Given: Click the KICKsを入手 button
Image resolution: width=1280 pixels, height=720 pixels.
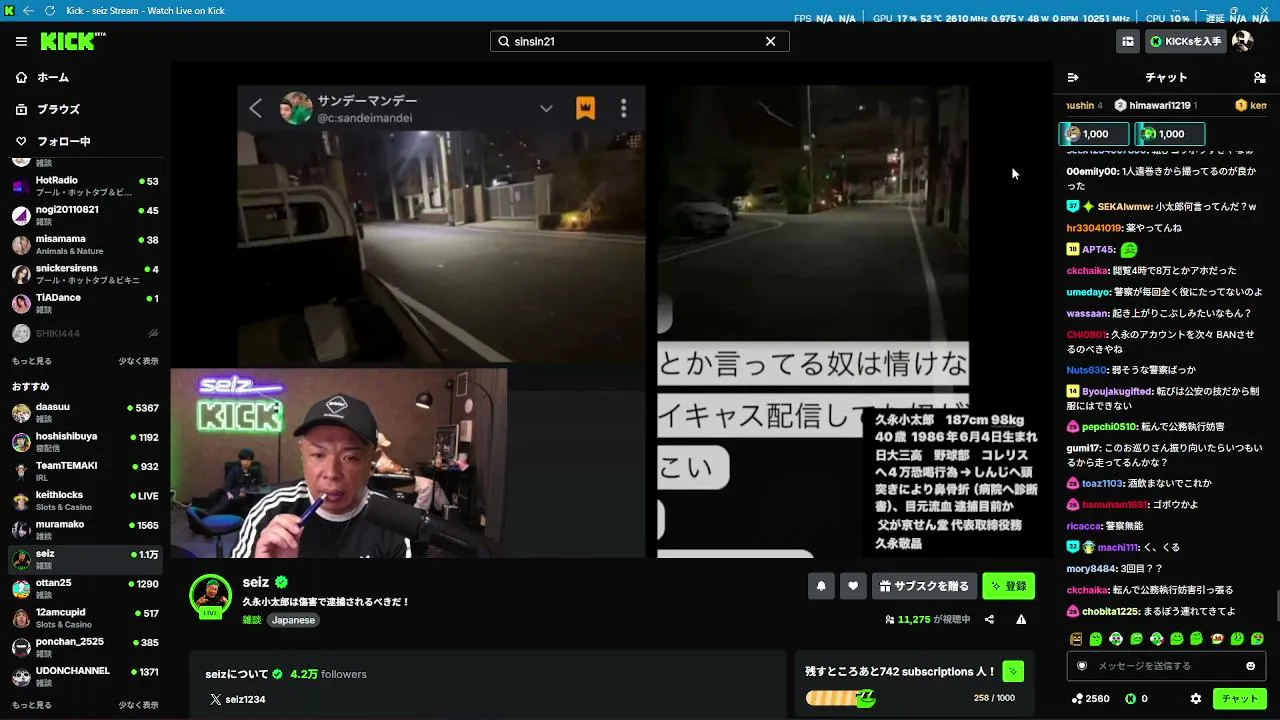Looking at the screenshot, I should coord(1186,41).
